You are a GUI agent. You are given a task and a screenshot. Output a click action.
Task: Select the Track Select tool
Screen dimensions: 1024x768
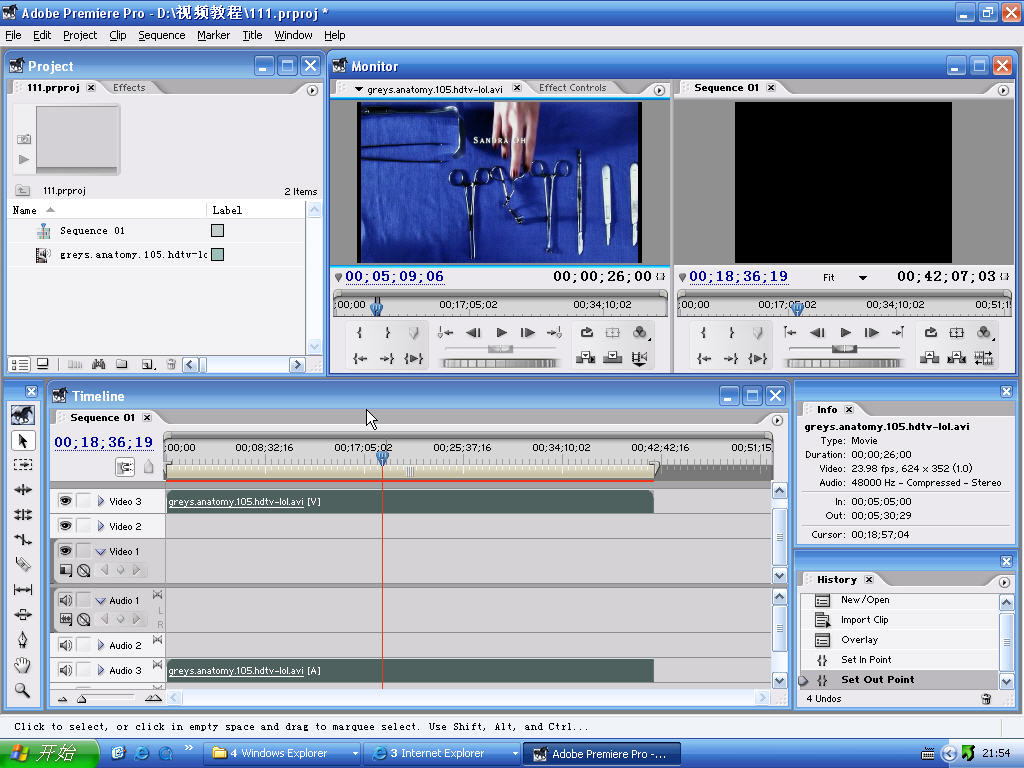point(23,464)
